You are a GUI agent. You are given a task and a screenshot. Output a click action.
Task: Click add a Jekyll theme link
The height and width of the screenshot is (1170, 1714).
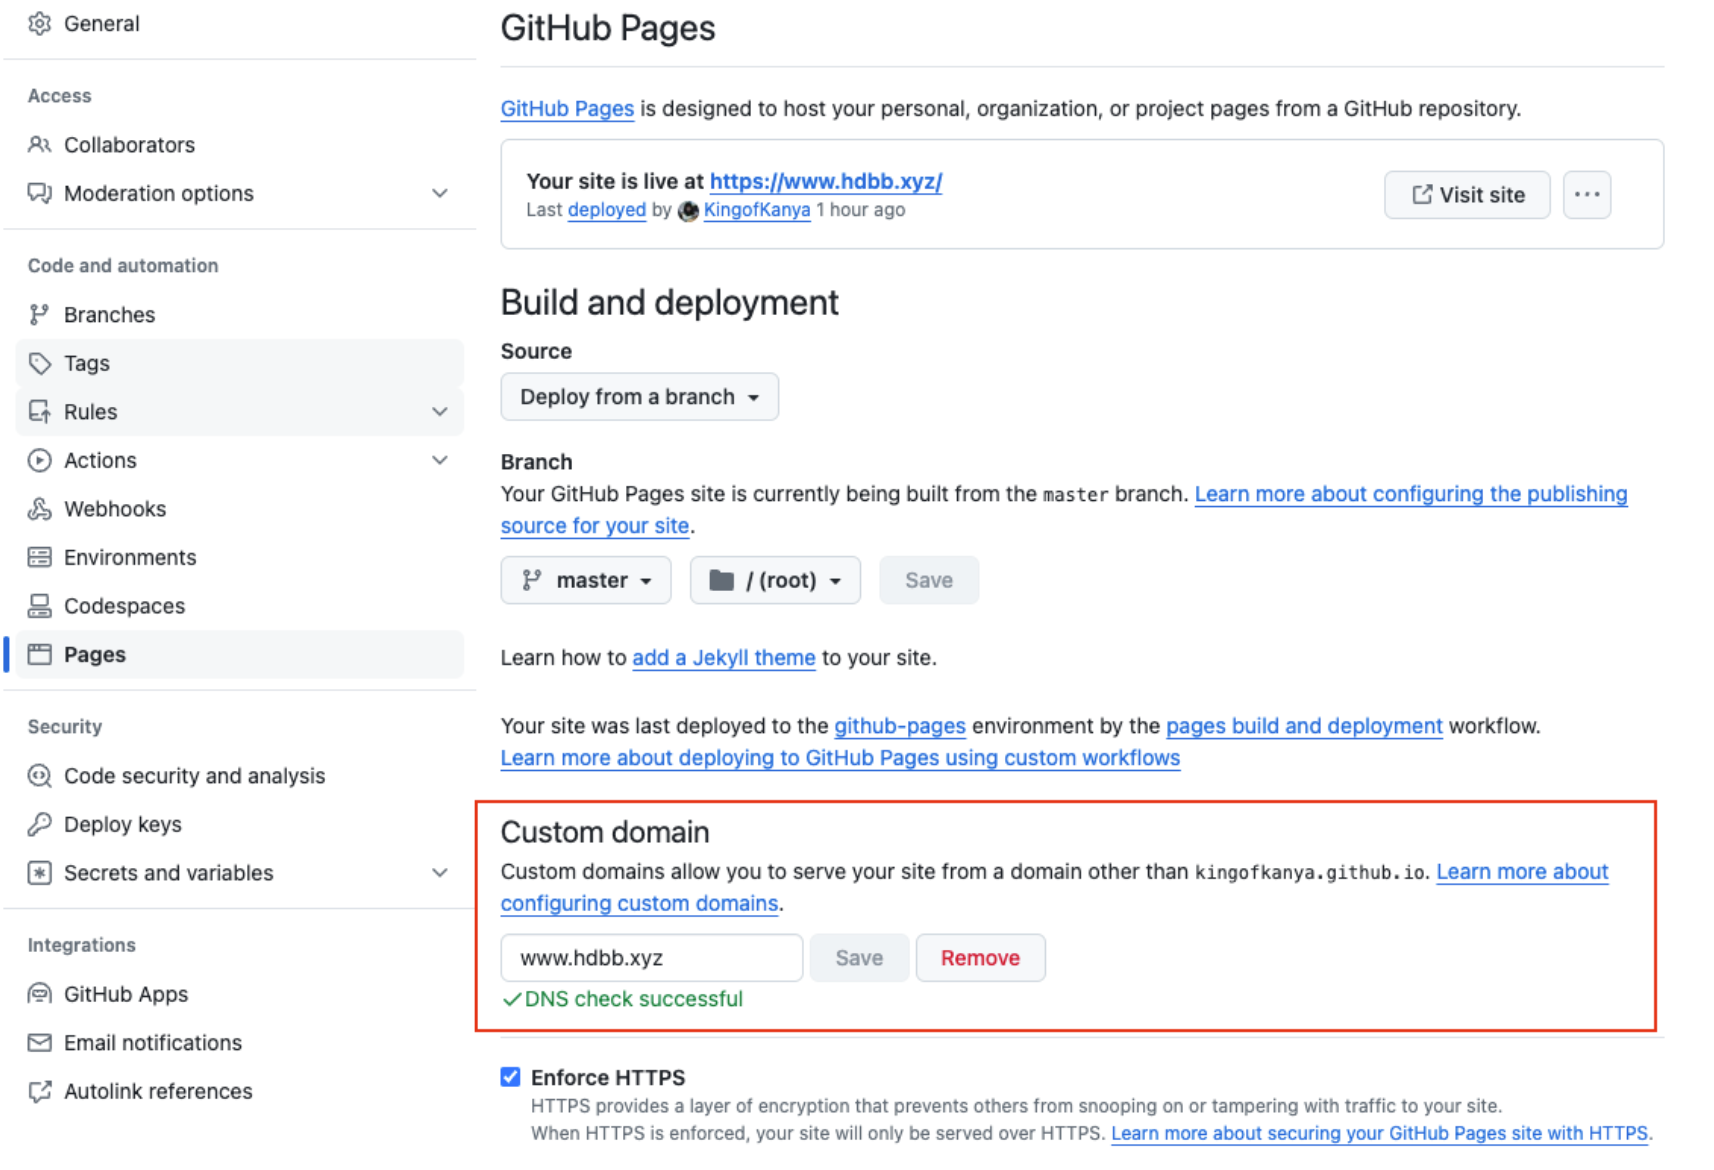click(x=724, y=657)
